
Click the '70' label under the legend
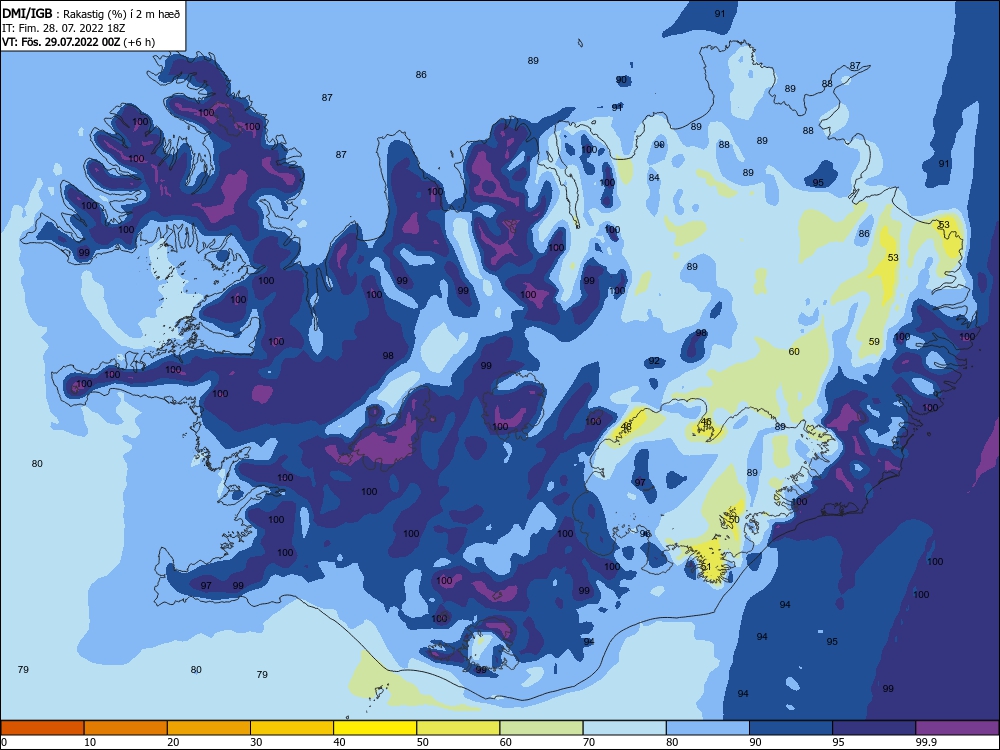[589, 742]
